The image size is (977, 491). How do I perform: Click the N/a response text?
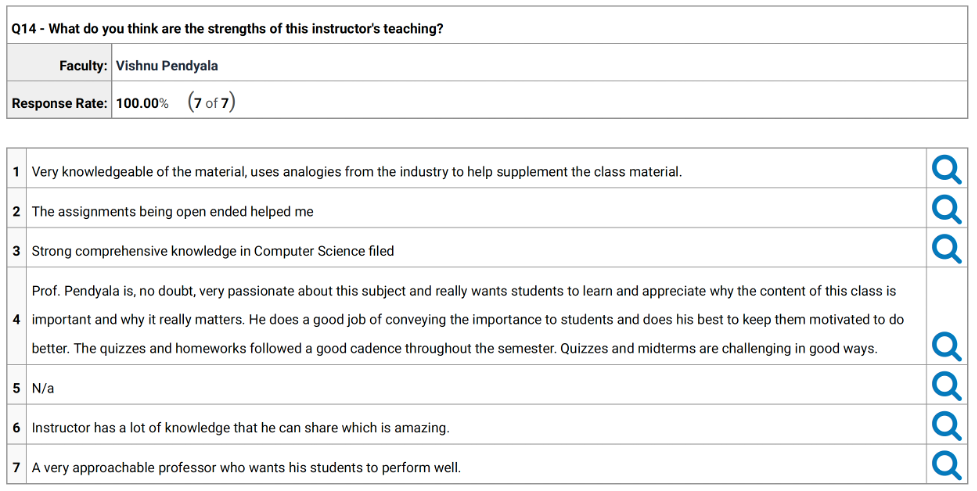click(44, 386)
